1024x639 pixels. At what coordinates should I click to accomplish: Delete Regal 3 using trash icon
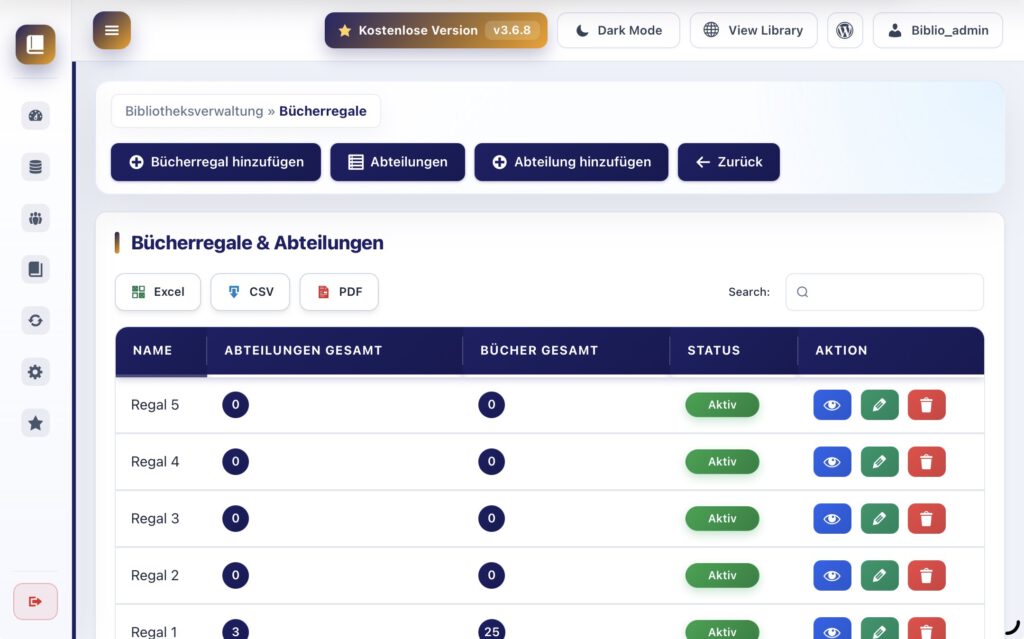pos(926,519)
